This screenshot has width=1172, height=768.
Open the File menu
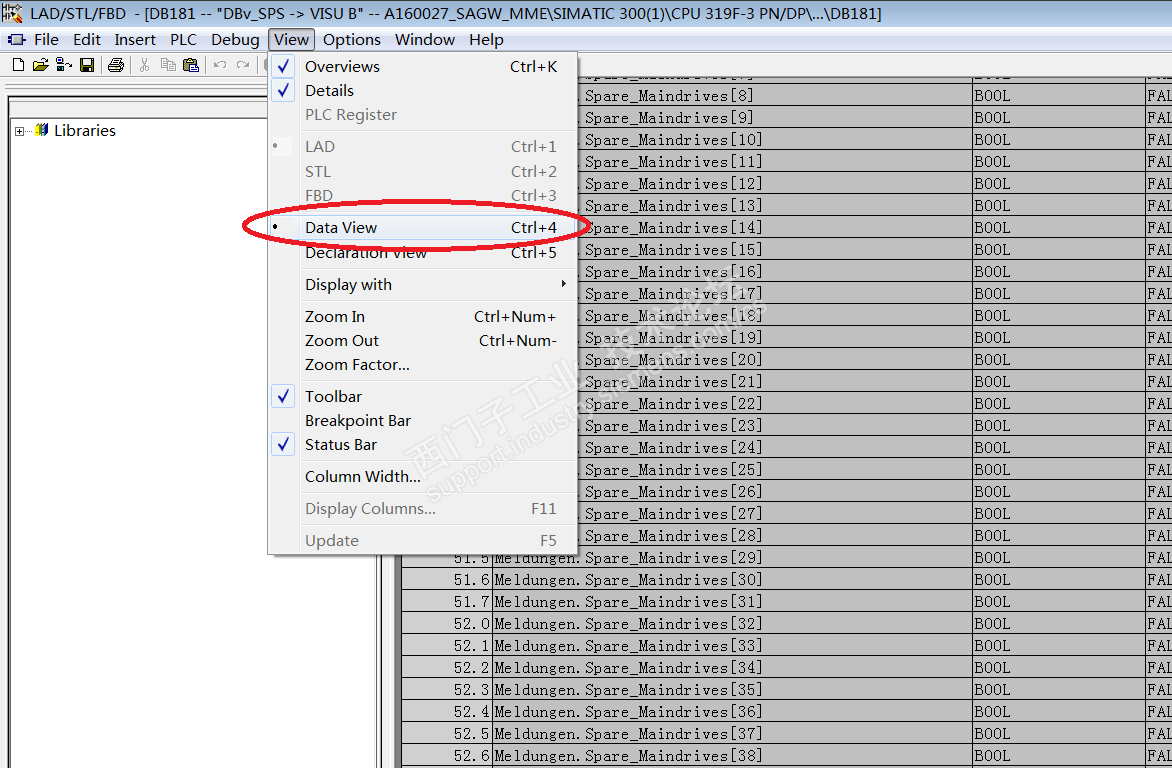pyautogui.click(x=46, y=40)
